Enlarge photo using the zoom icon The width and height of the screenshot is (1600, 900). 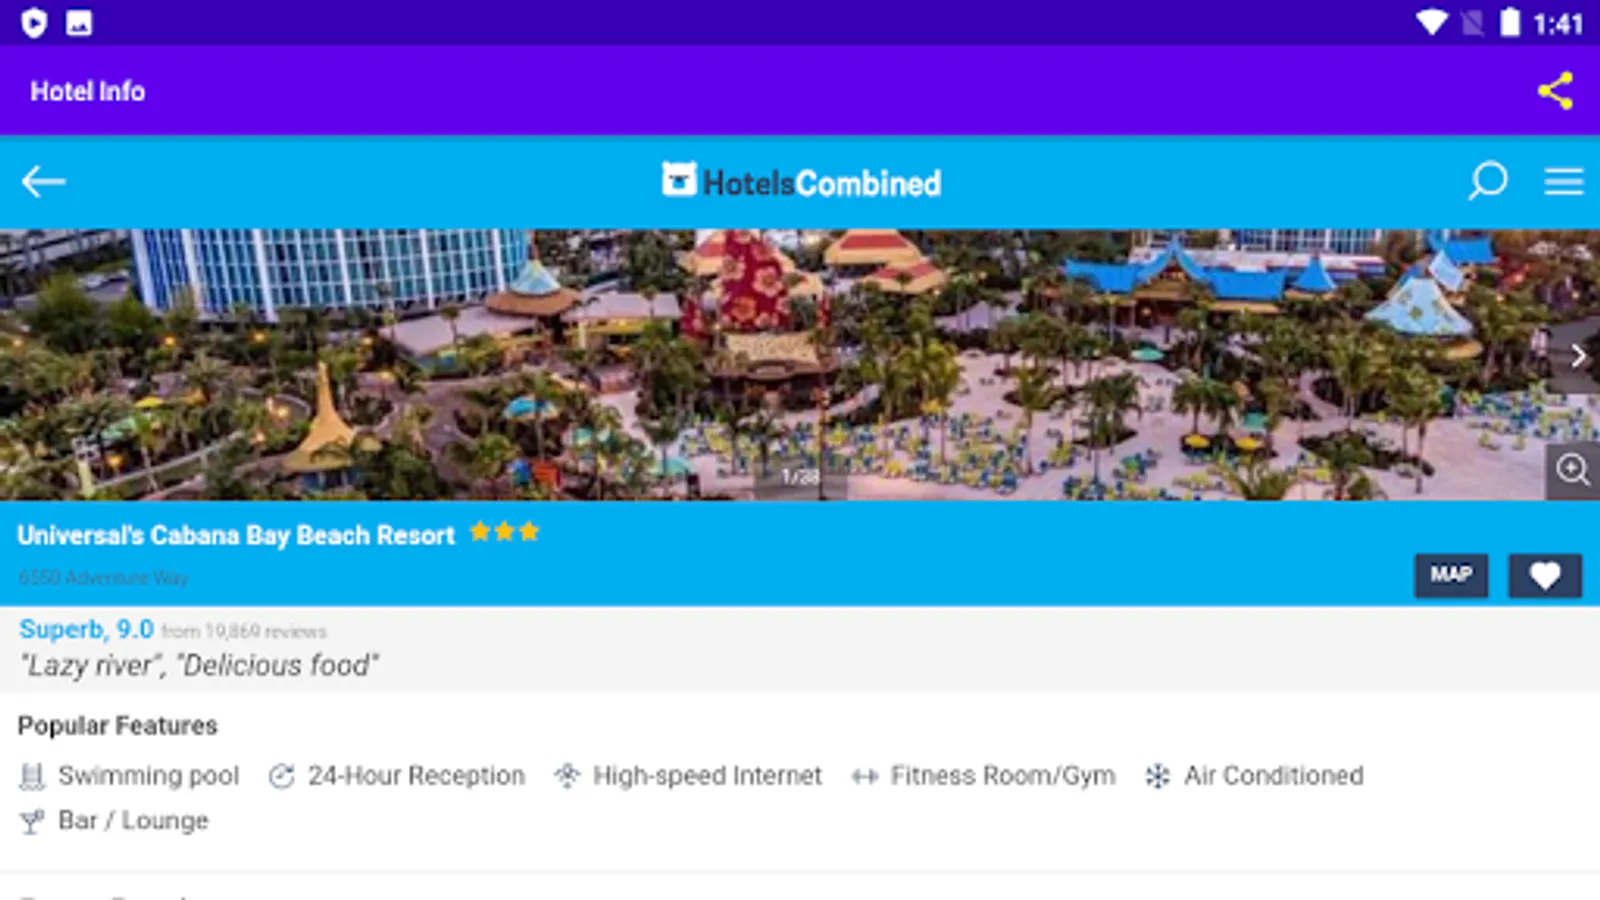(x=1573, y=470)
